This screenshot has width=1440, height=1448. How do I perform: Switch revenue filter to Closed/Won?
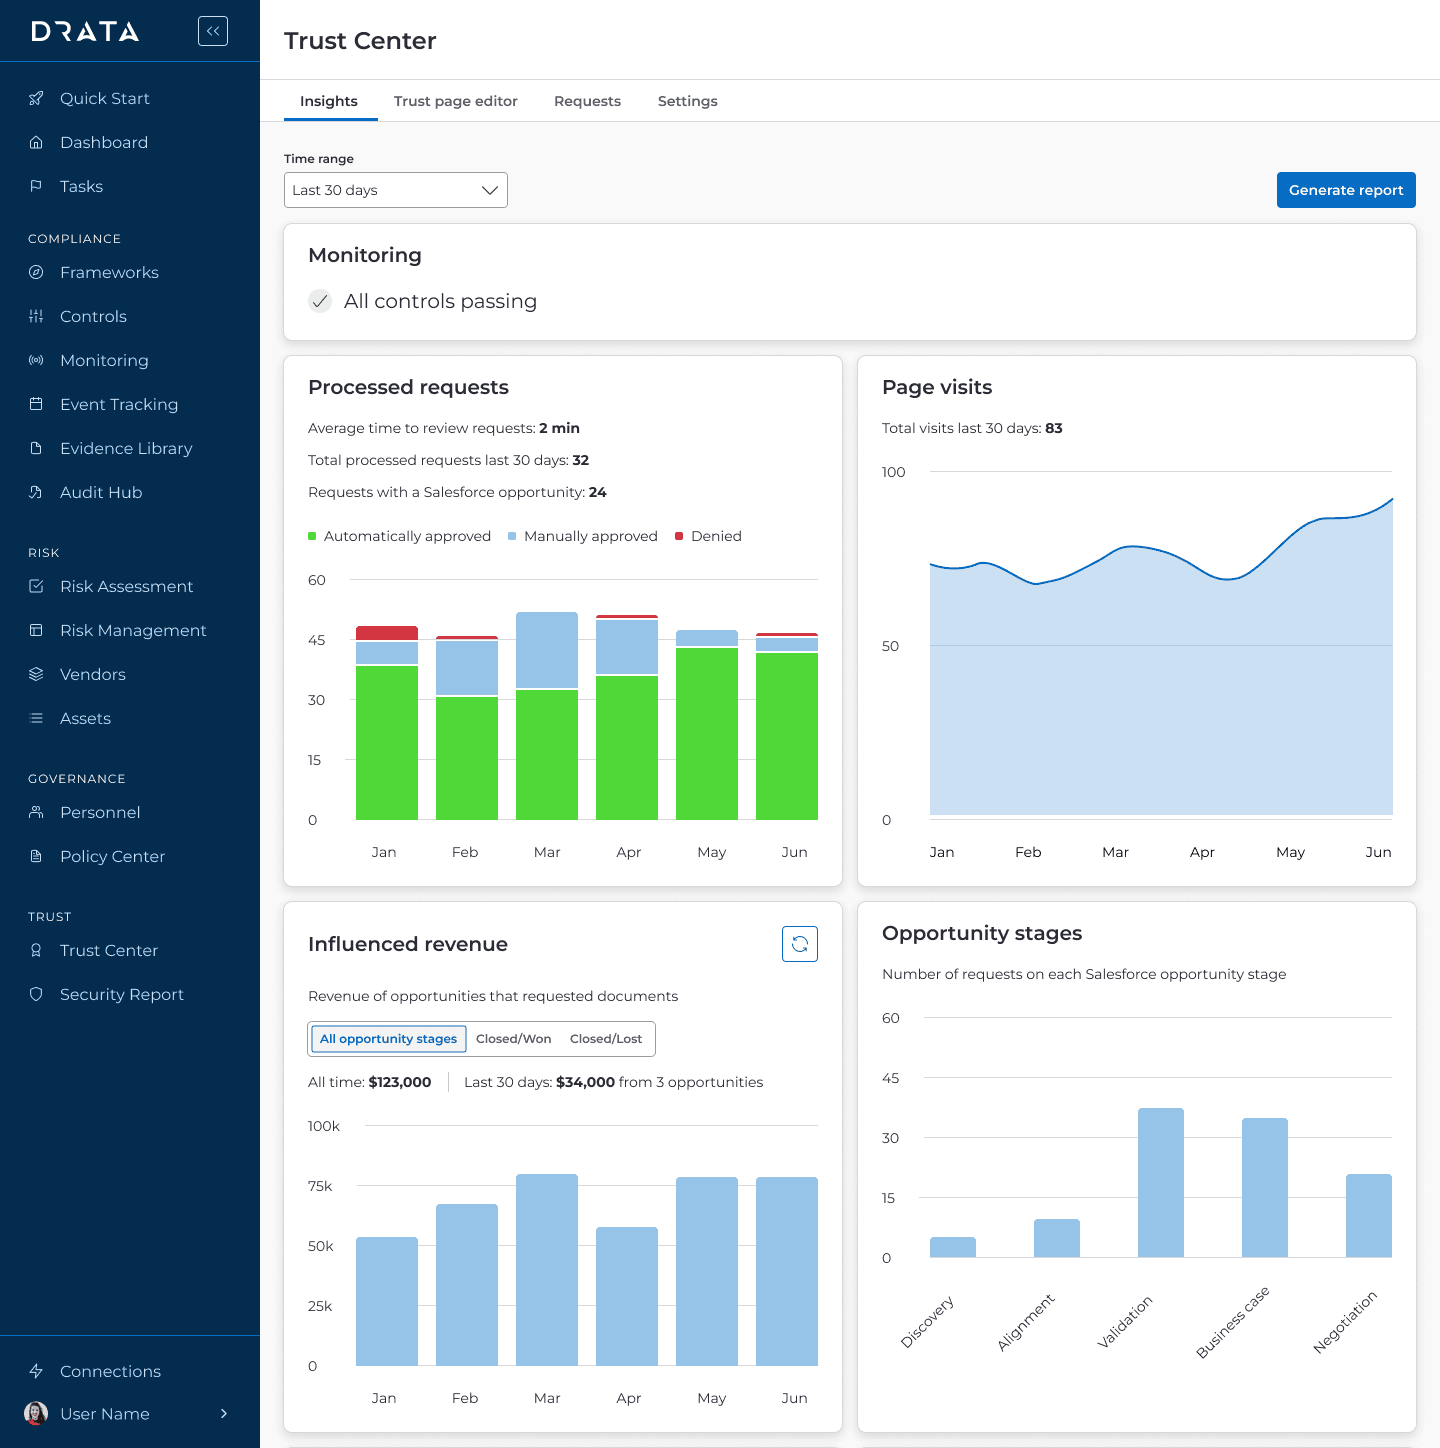point(513,1039)
